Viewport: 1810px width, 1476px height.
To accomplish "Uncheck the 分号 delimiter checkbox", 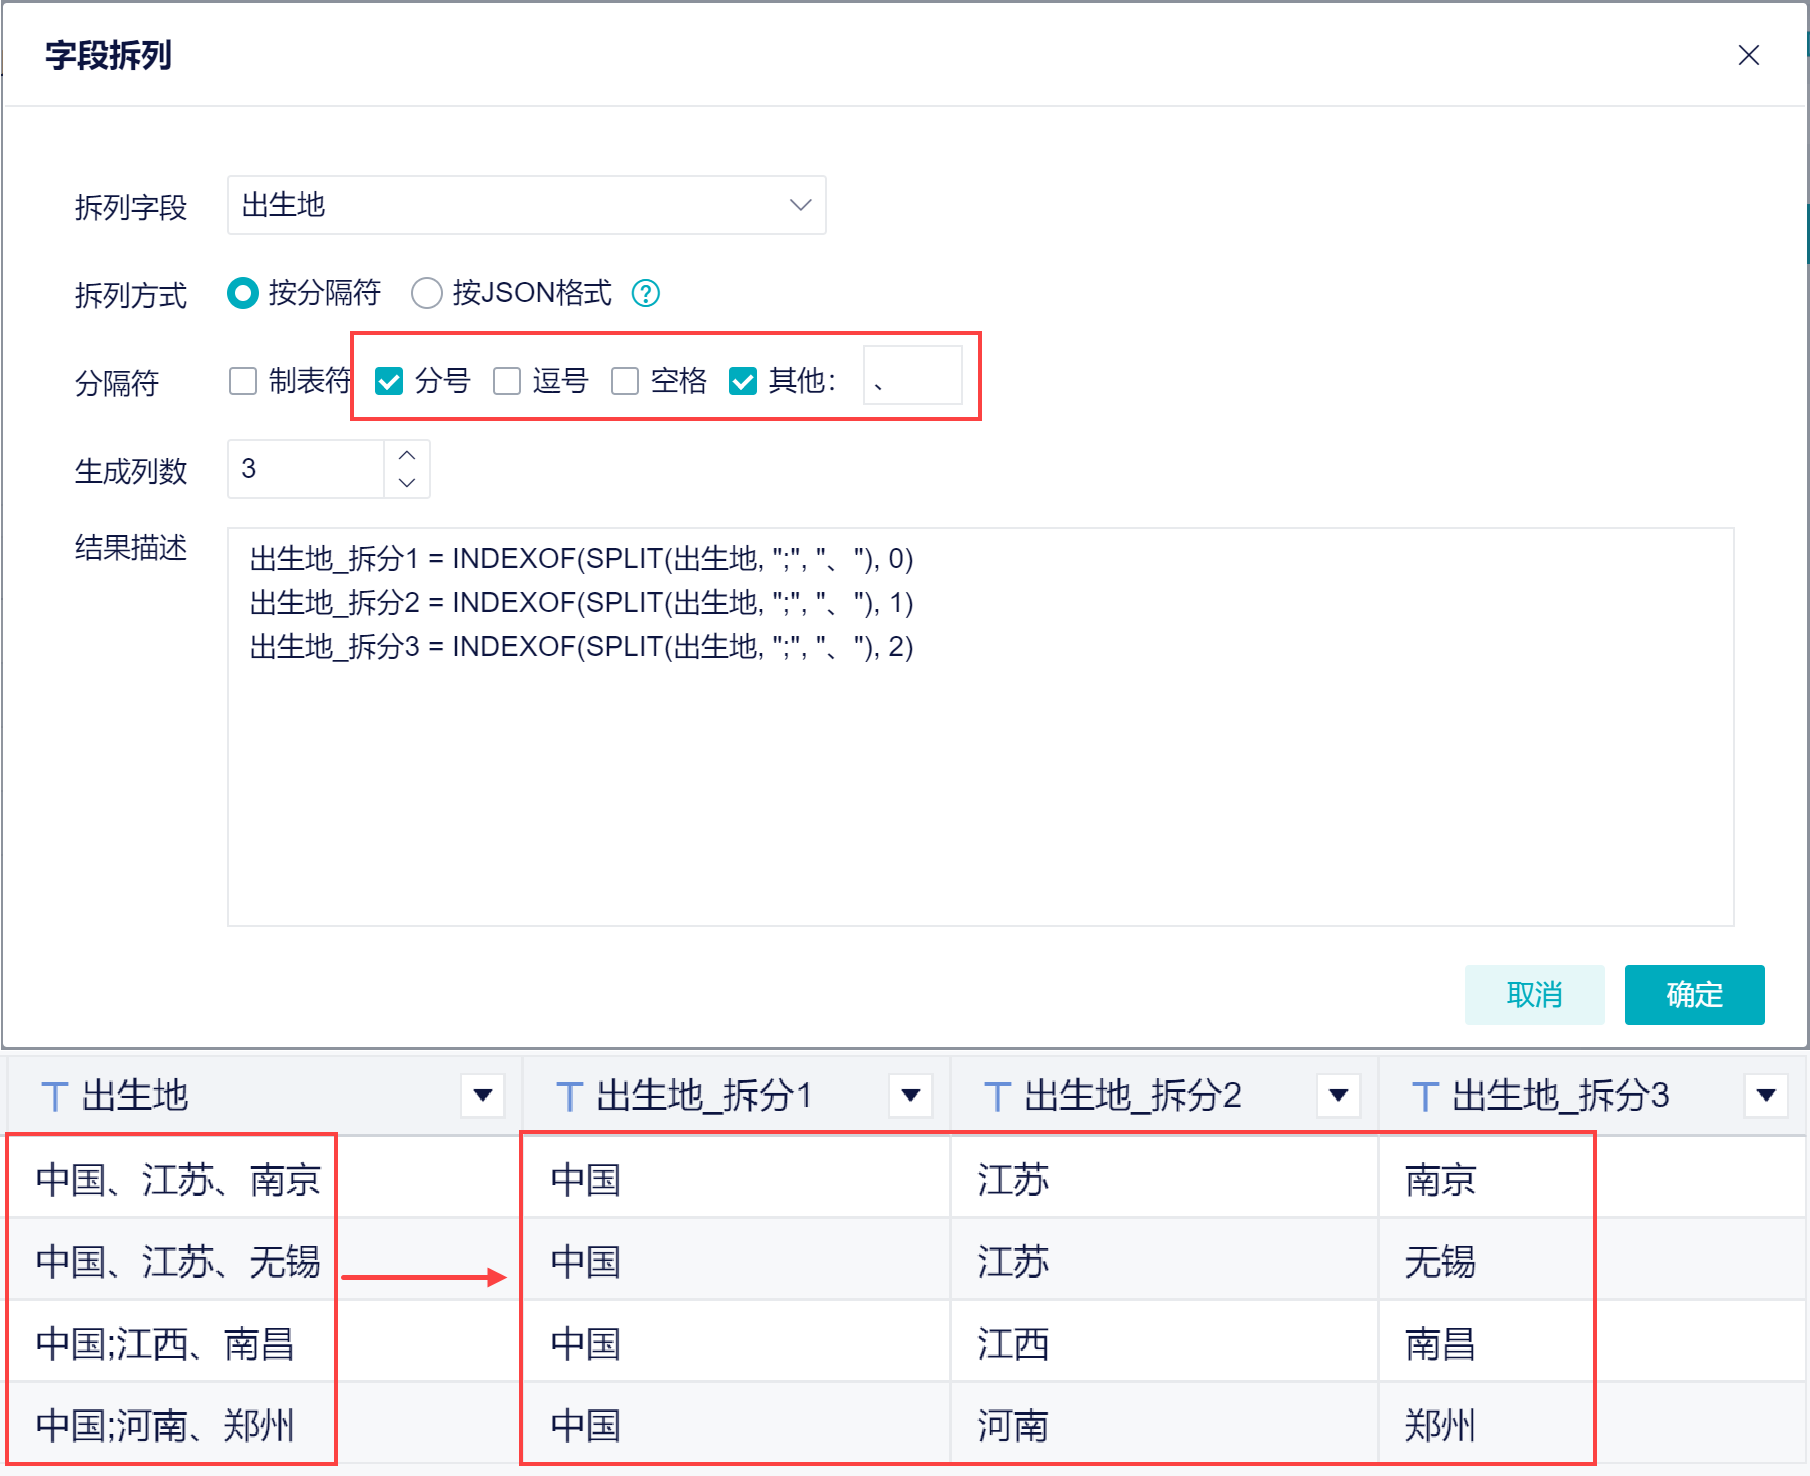I will 389,381.
